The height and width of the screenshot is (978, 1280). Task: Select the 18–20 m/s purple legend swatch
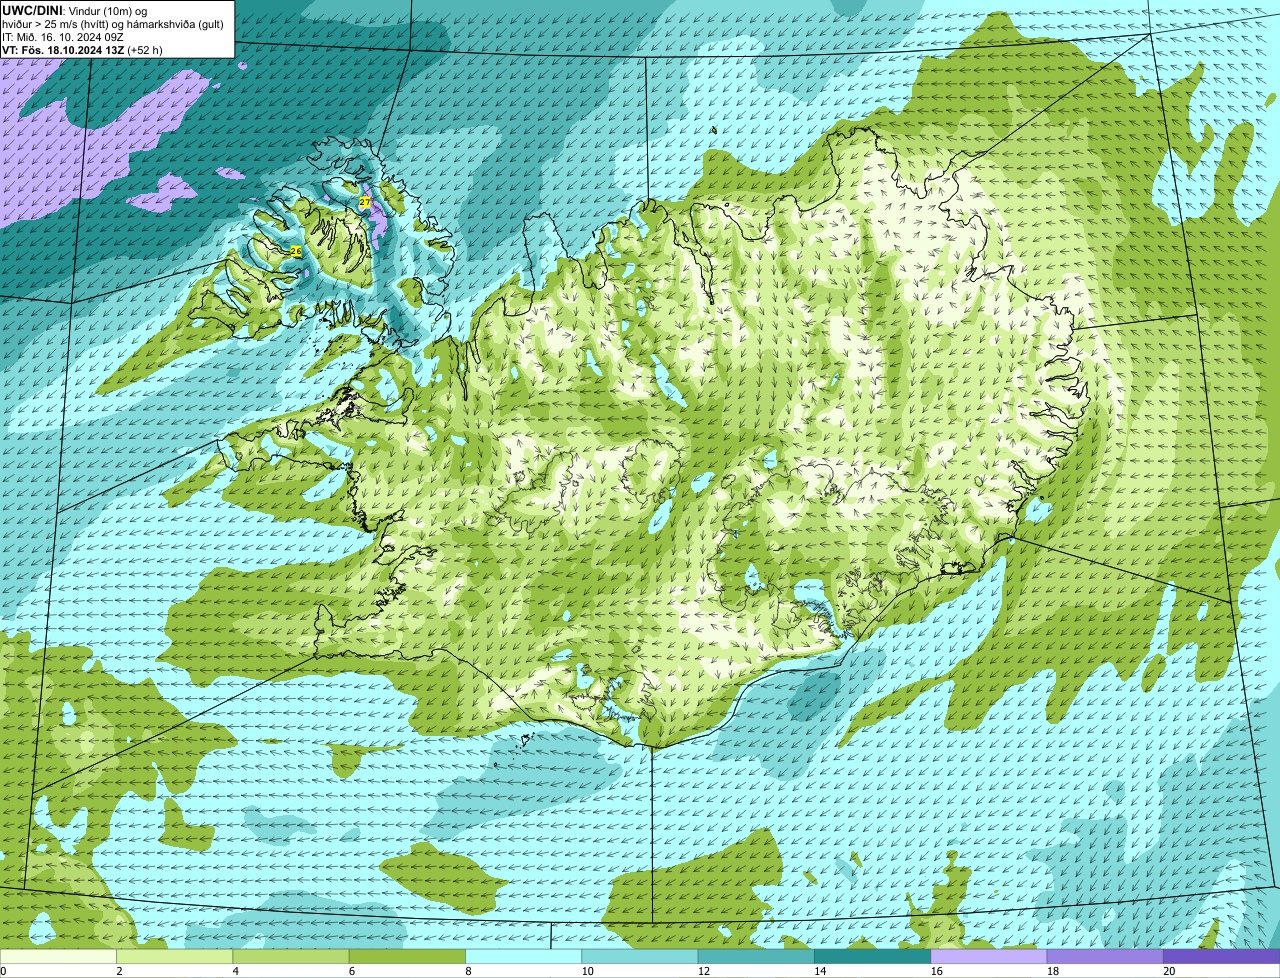[1105, 956]
